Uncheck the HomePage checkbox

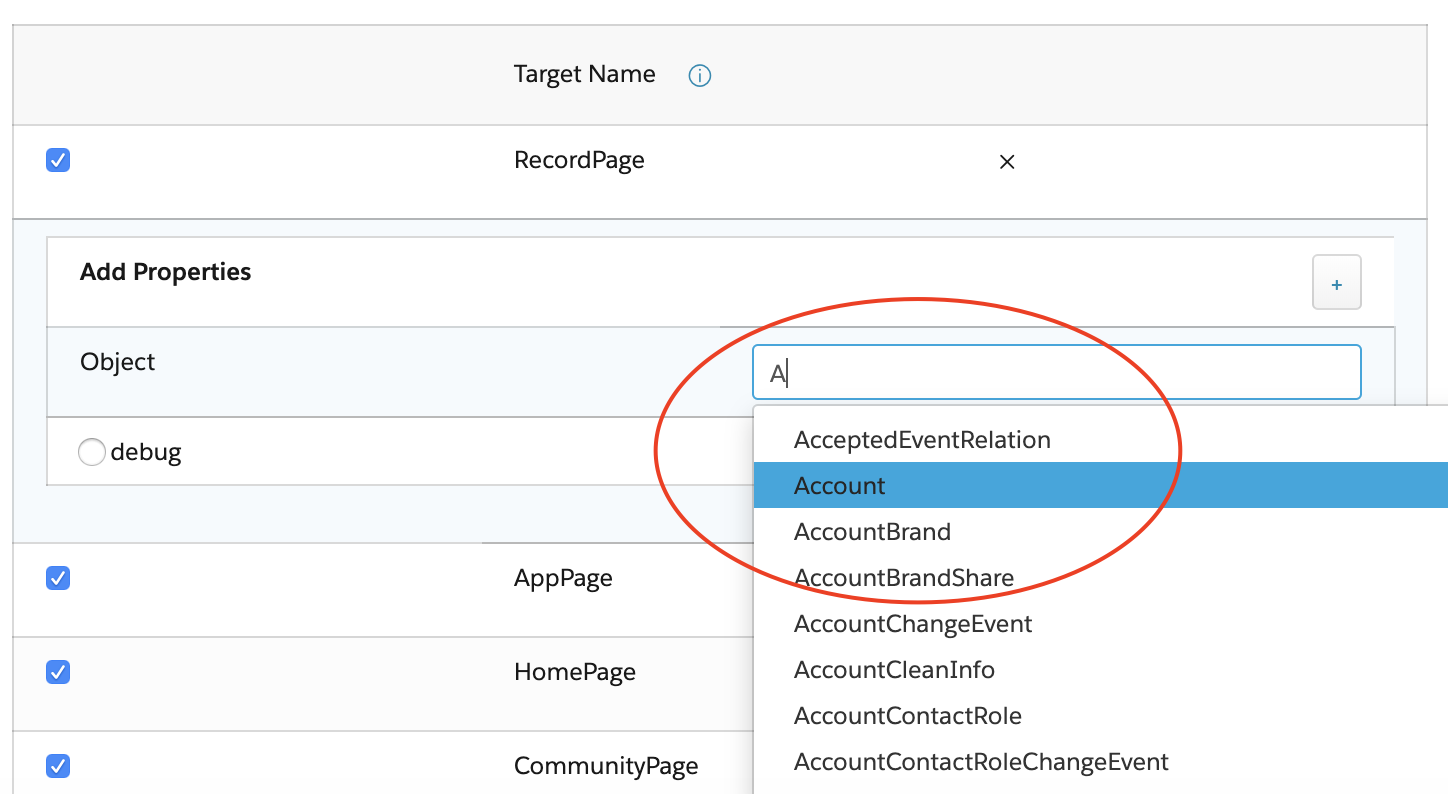click(58, 672)
